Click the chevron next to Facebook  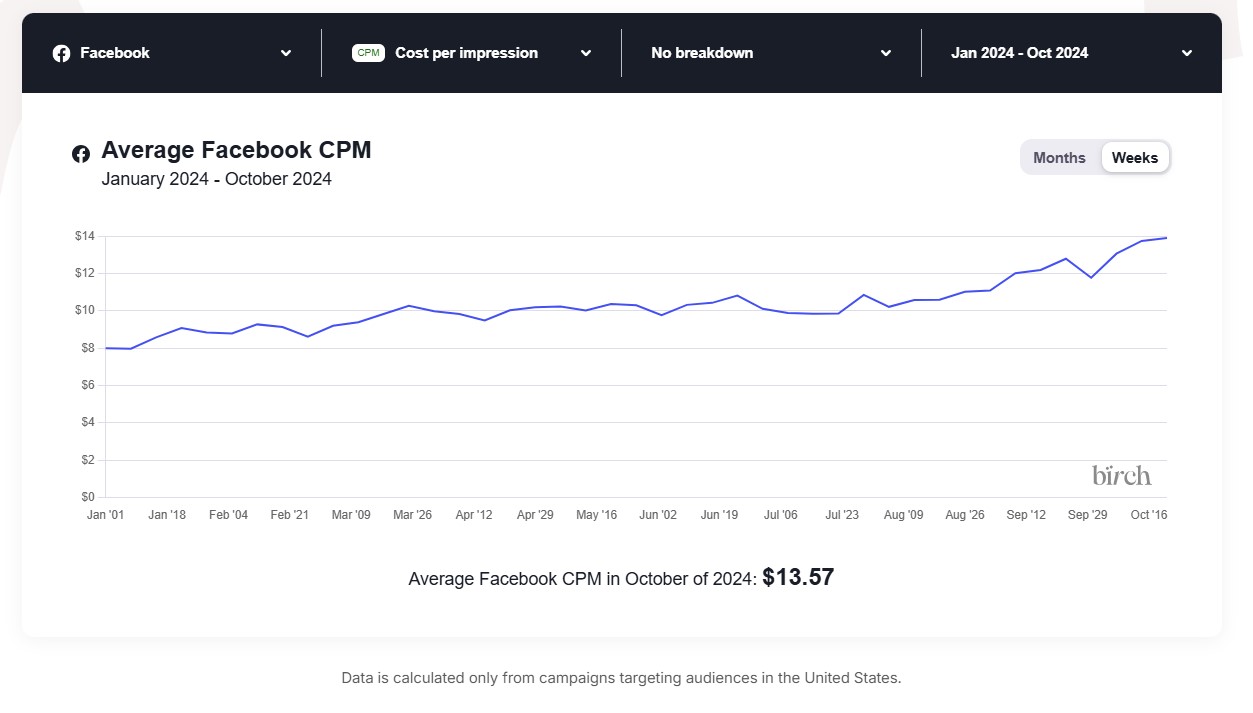(x=286, y=53)
